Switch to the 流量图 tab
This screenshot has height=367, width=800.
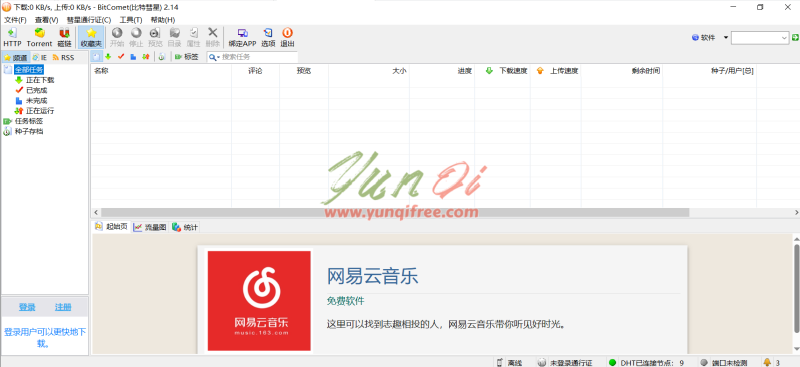[150, 227]
